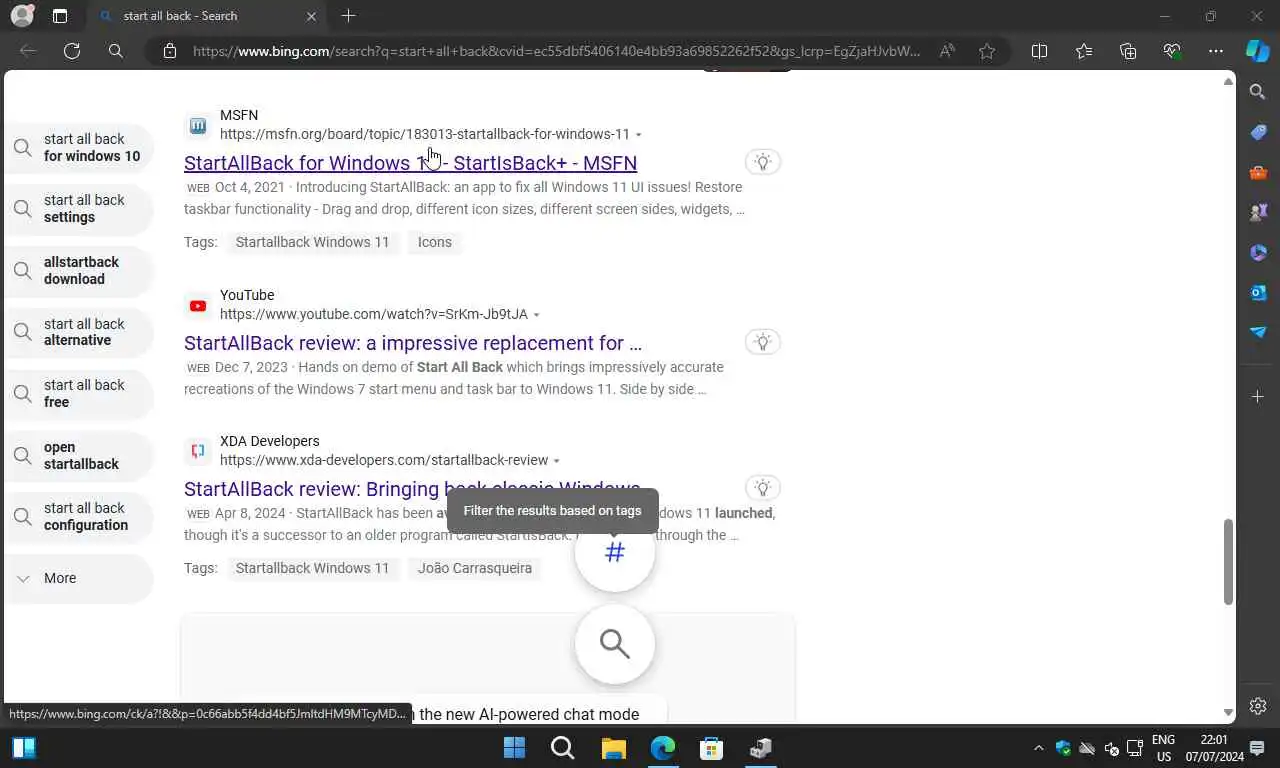
Task: Open XDA 'StartAllBack review: Bringing back classic Windows' result
Action: pyautogui.click(x=412, y=489)
